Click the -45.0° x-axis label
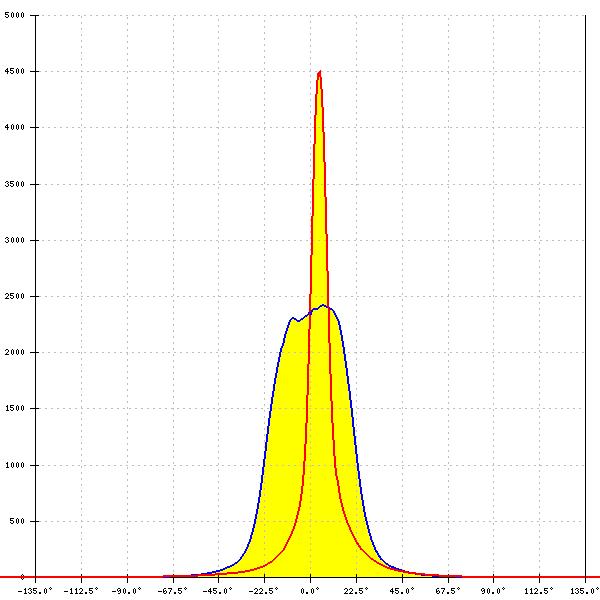This screenshot has width=600, height=600. point(218,591)
